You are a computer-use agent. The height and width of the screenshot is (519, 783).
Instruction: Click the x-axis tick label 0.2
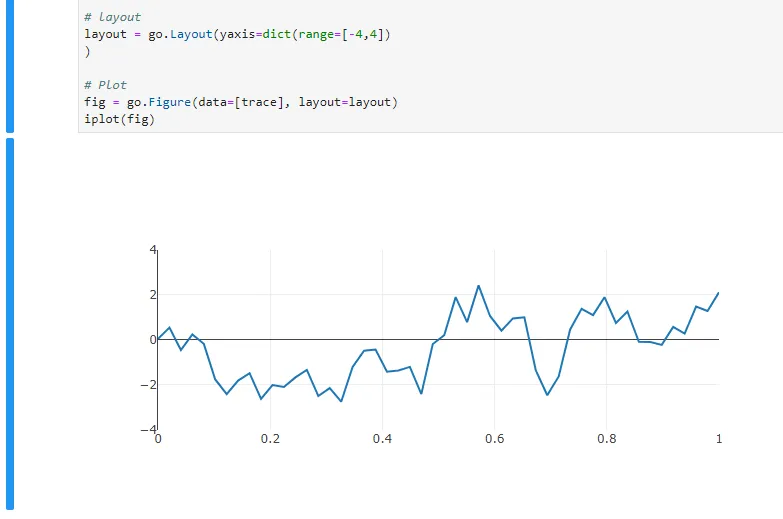pyautogui.click(x=270, y=439)
